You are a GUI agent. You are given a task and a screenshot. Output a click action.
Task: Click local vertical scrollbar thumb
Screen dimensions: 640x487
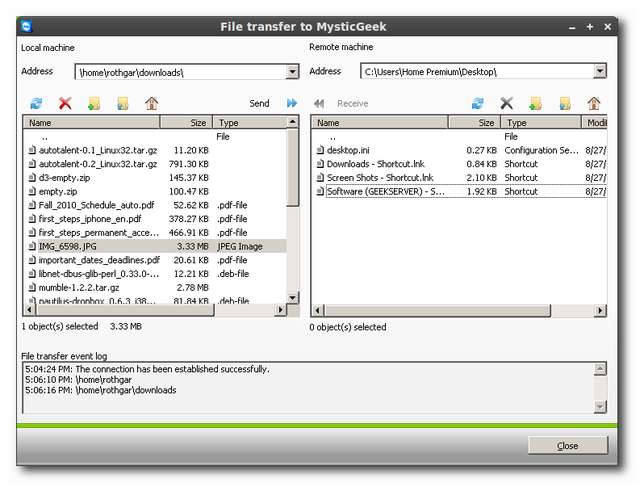coord(293,168)
